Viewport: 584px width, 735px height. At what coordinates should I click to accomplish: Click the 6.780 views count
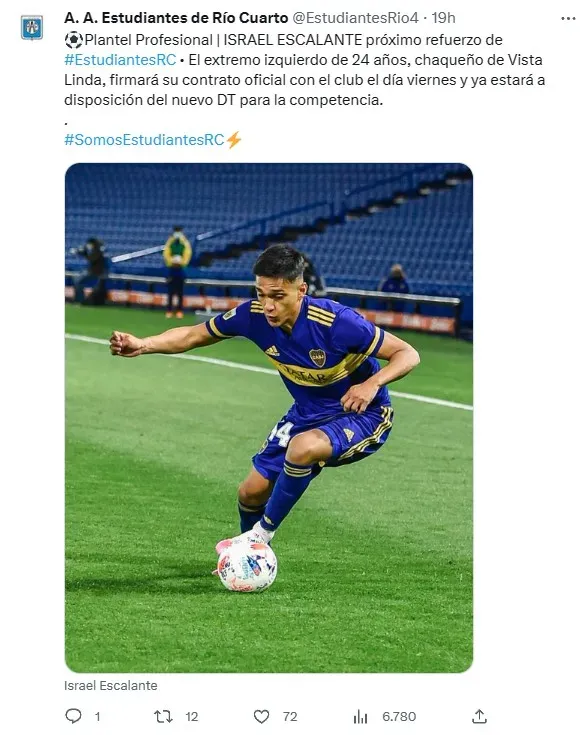pyautogui.click(x=399, y=717)
